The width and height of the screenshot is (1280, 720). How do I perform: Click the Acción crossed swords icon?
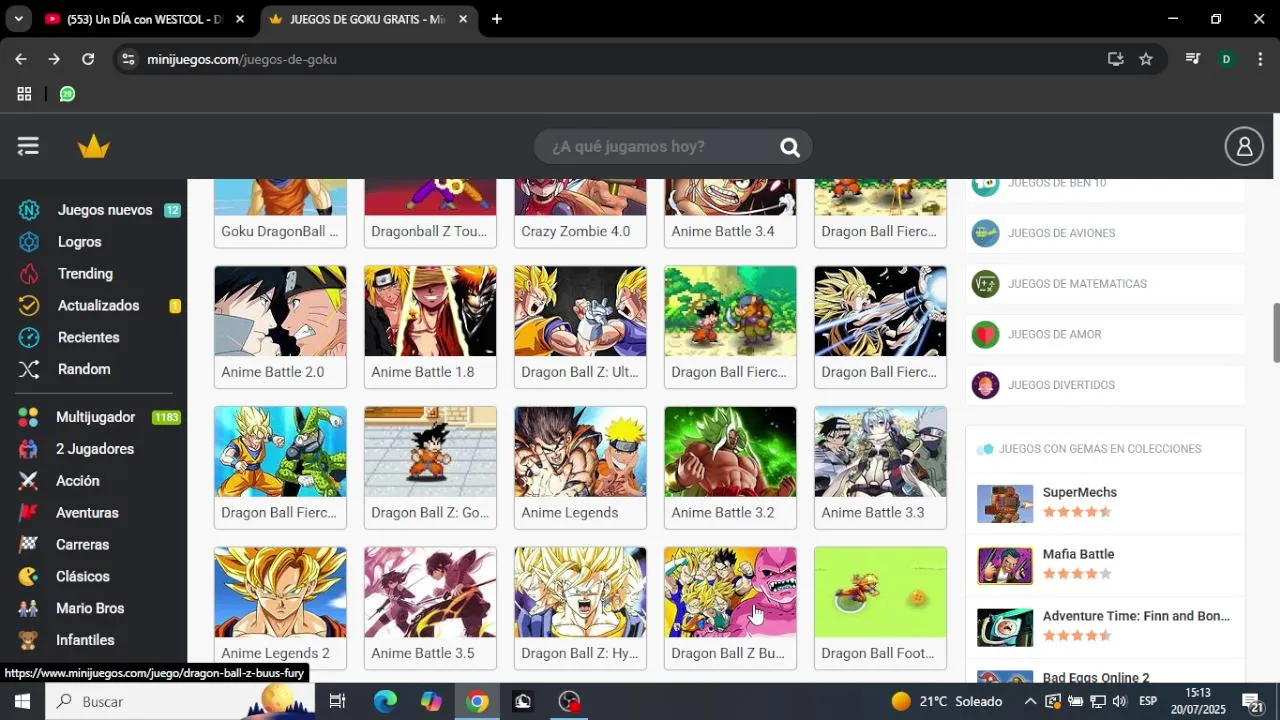pos(28,481)
